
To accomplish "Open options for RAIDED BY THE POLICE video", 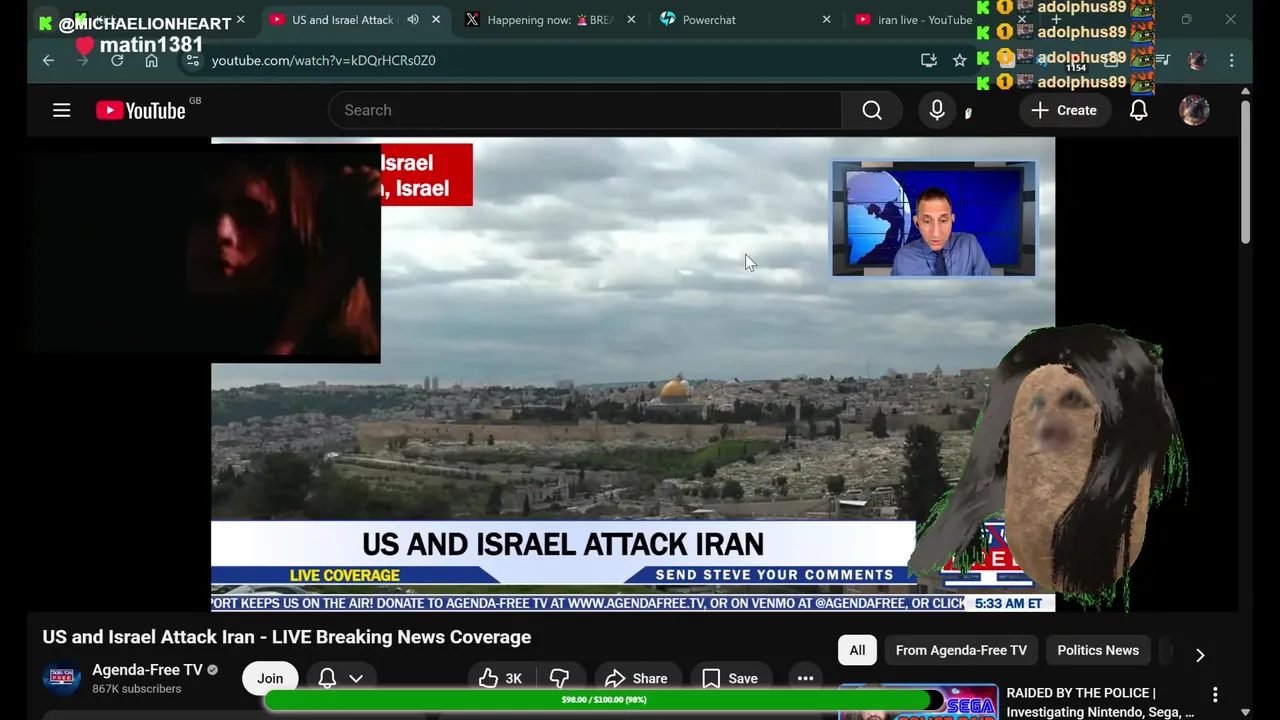I will [x=1215, y=694].
